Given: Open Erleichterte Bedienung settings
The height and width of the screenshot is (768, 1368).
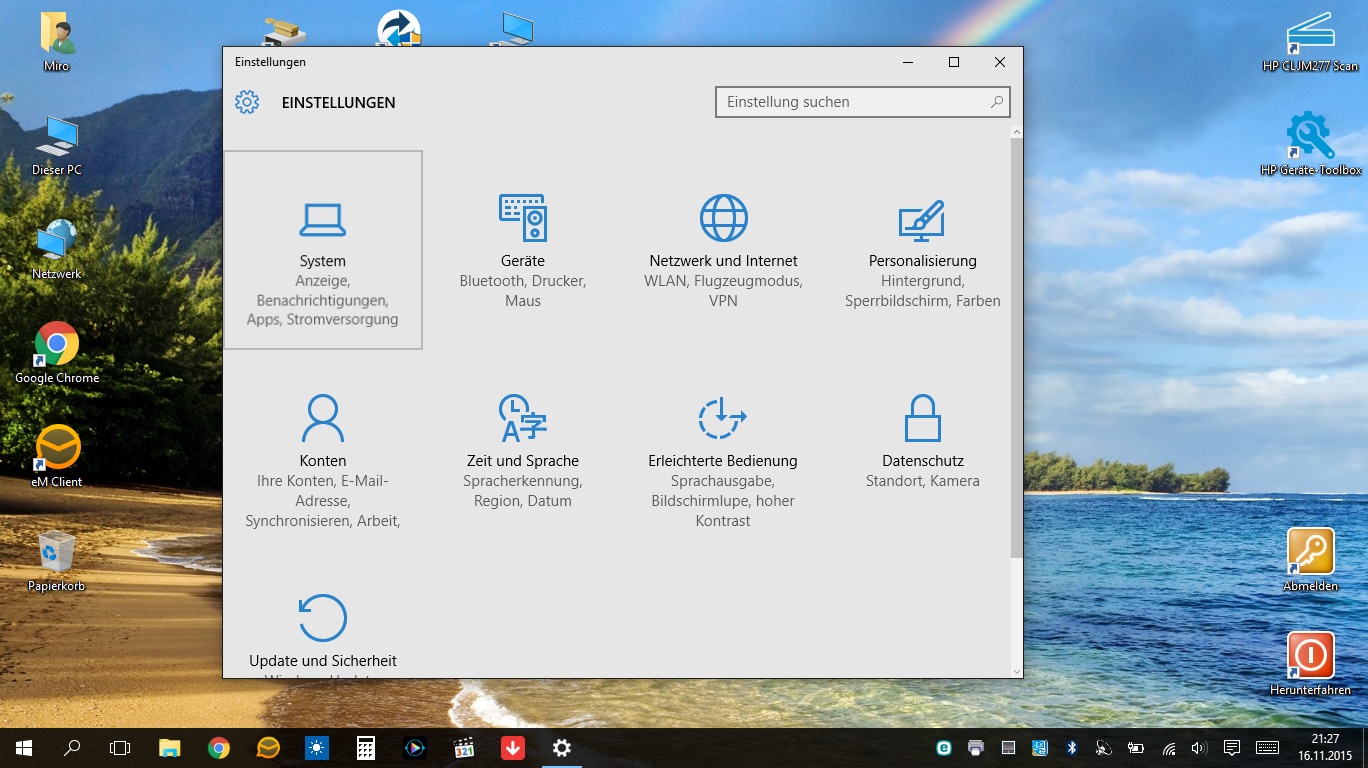Looking at the screenshot, I should tap(723, 450).
